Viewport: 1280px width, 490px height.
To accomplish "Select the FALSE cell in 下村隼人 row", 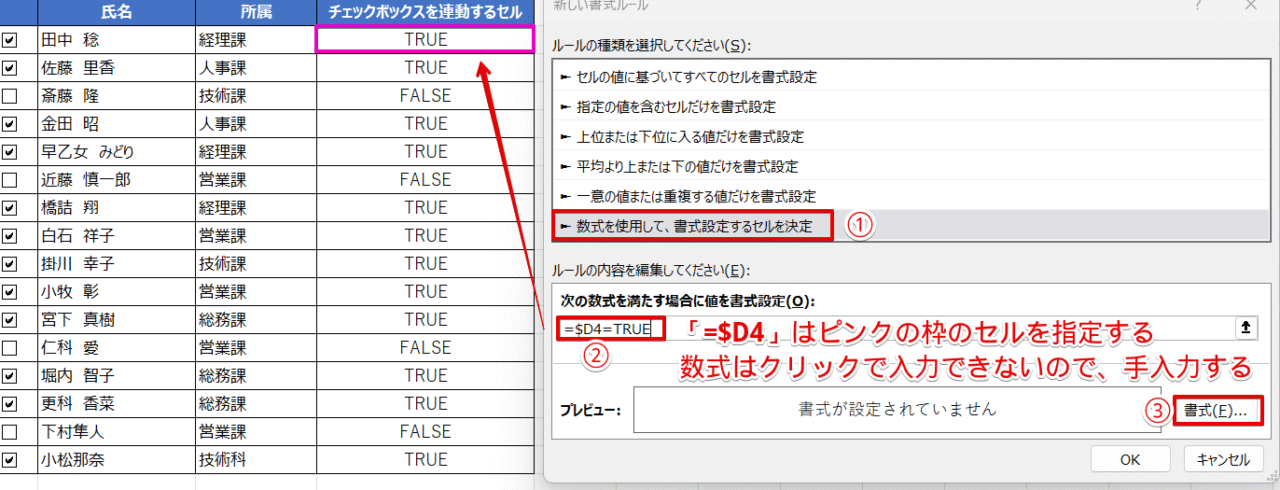I will pyautogui.click(x=425, y=433).
